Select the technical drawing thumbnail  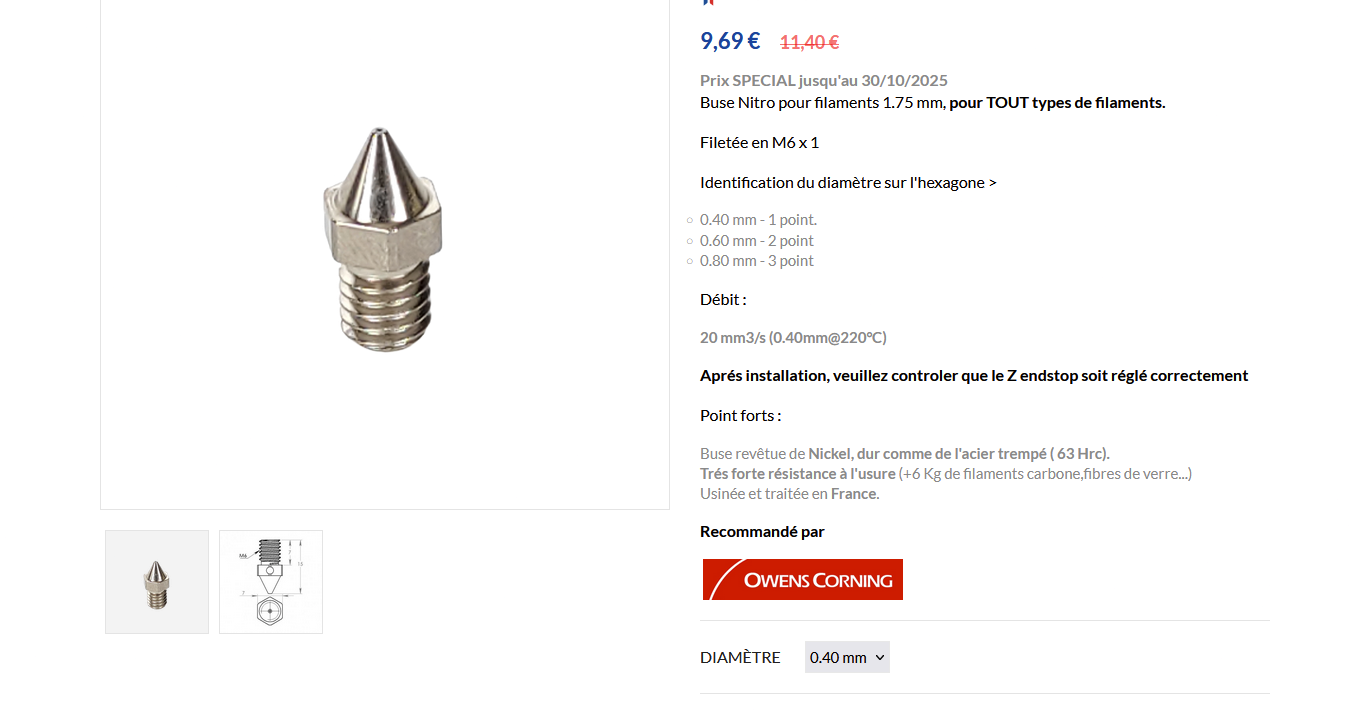click(x=271, y=582)
